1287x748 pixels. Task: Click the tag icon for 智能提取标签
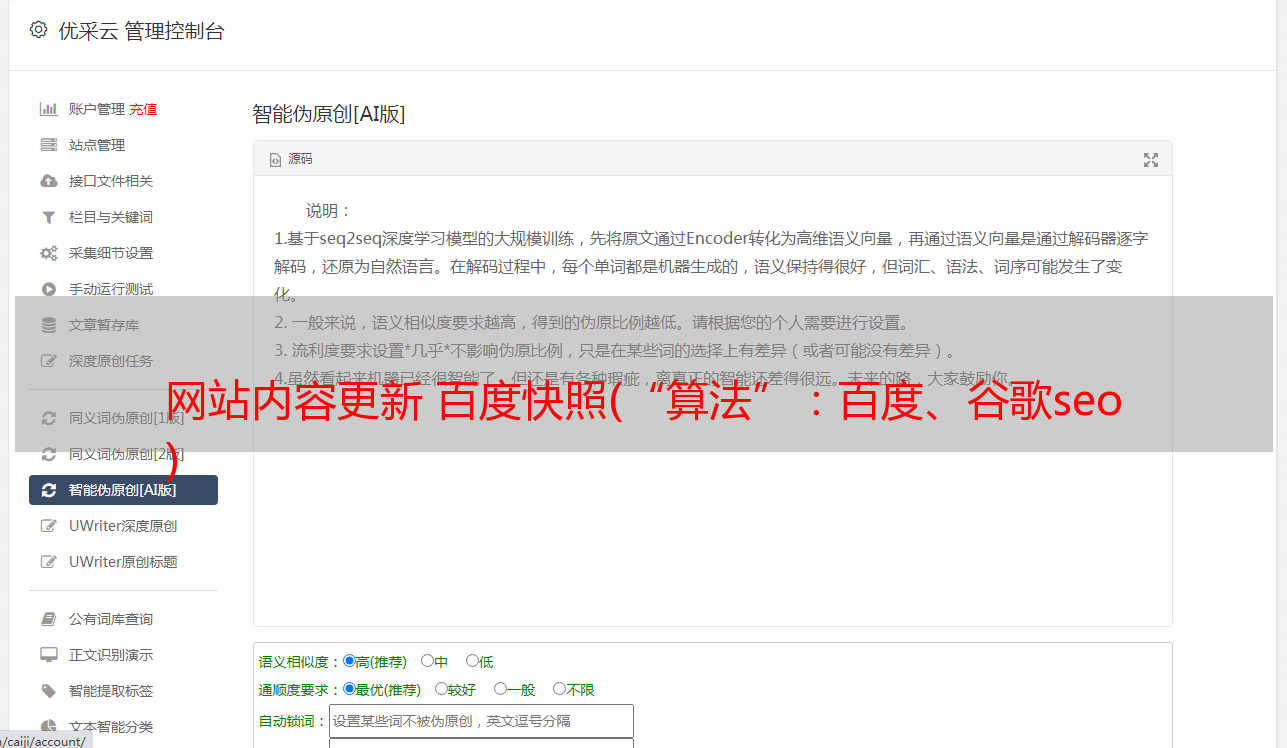click(x=48, y=691)
